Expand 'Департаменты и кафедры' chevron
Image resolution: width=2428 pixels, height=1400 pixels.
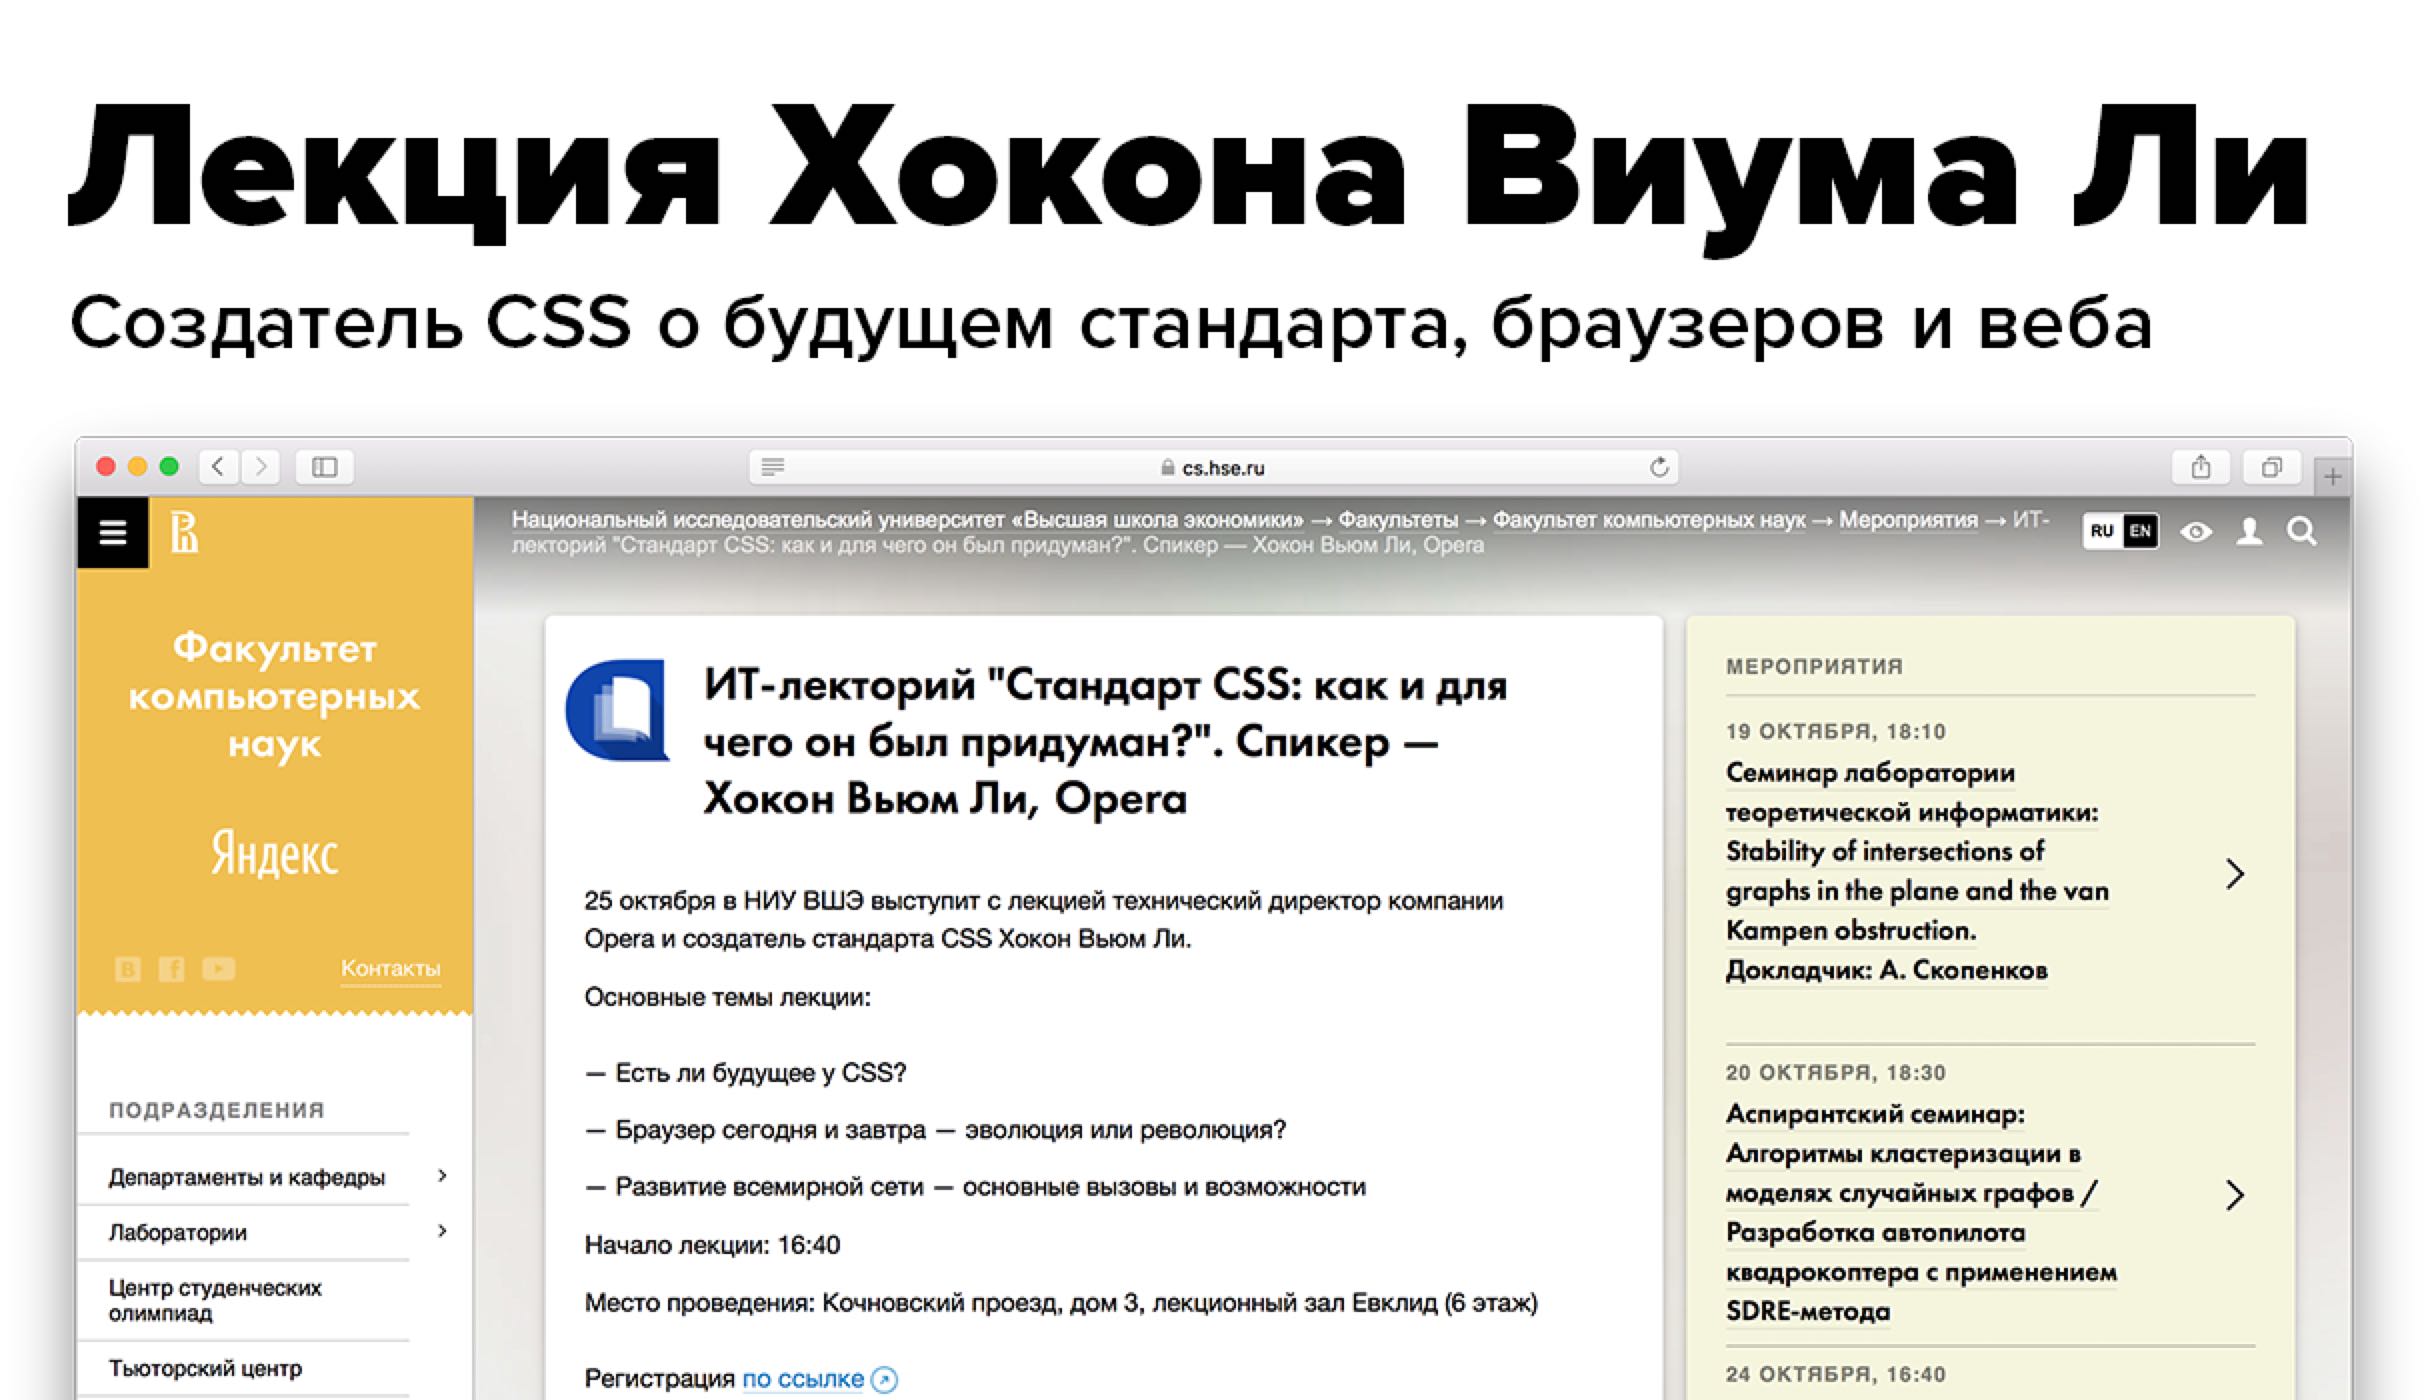(x=443, y=1176)
